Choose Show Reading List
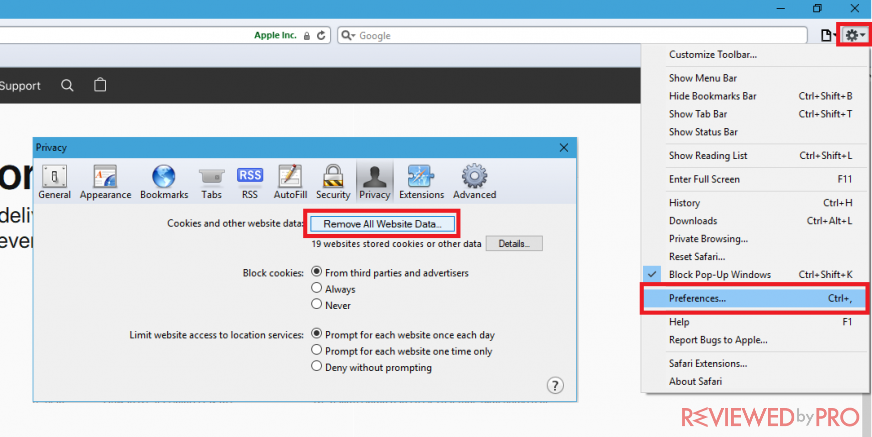The image size is (872, 437). tap(755, 156)
